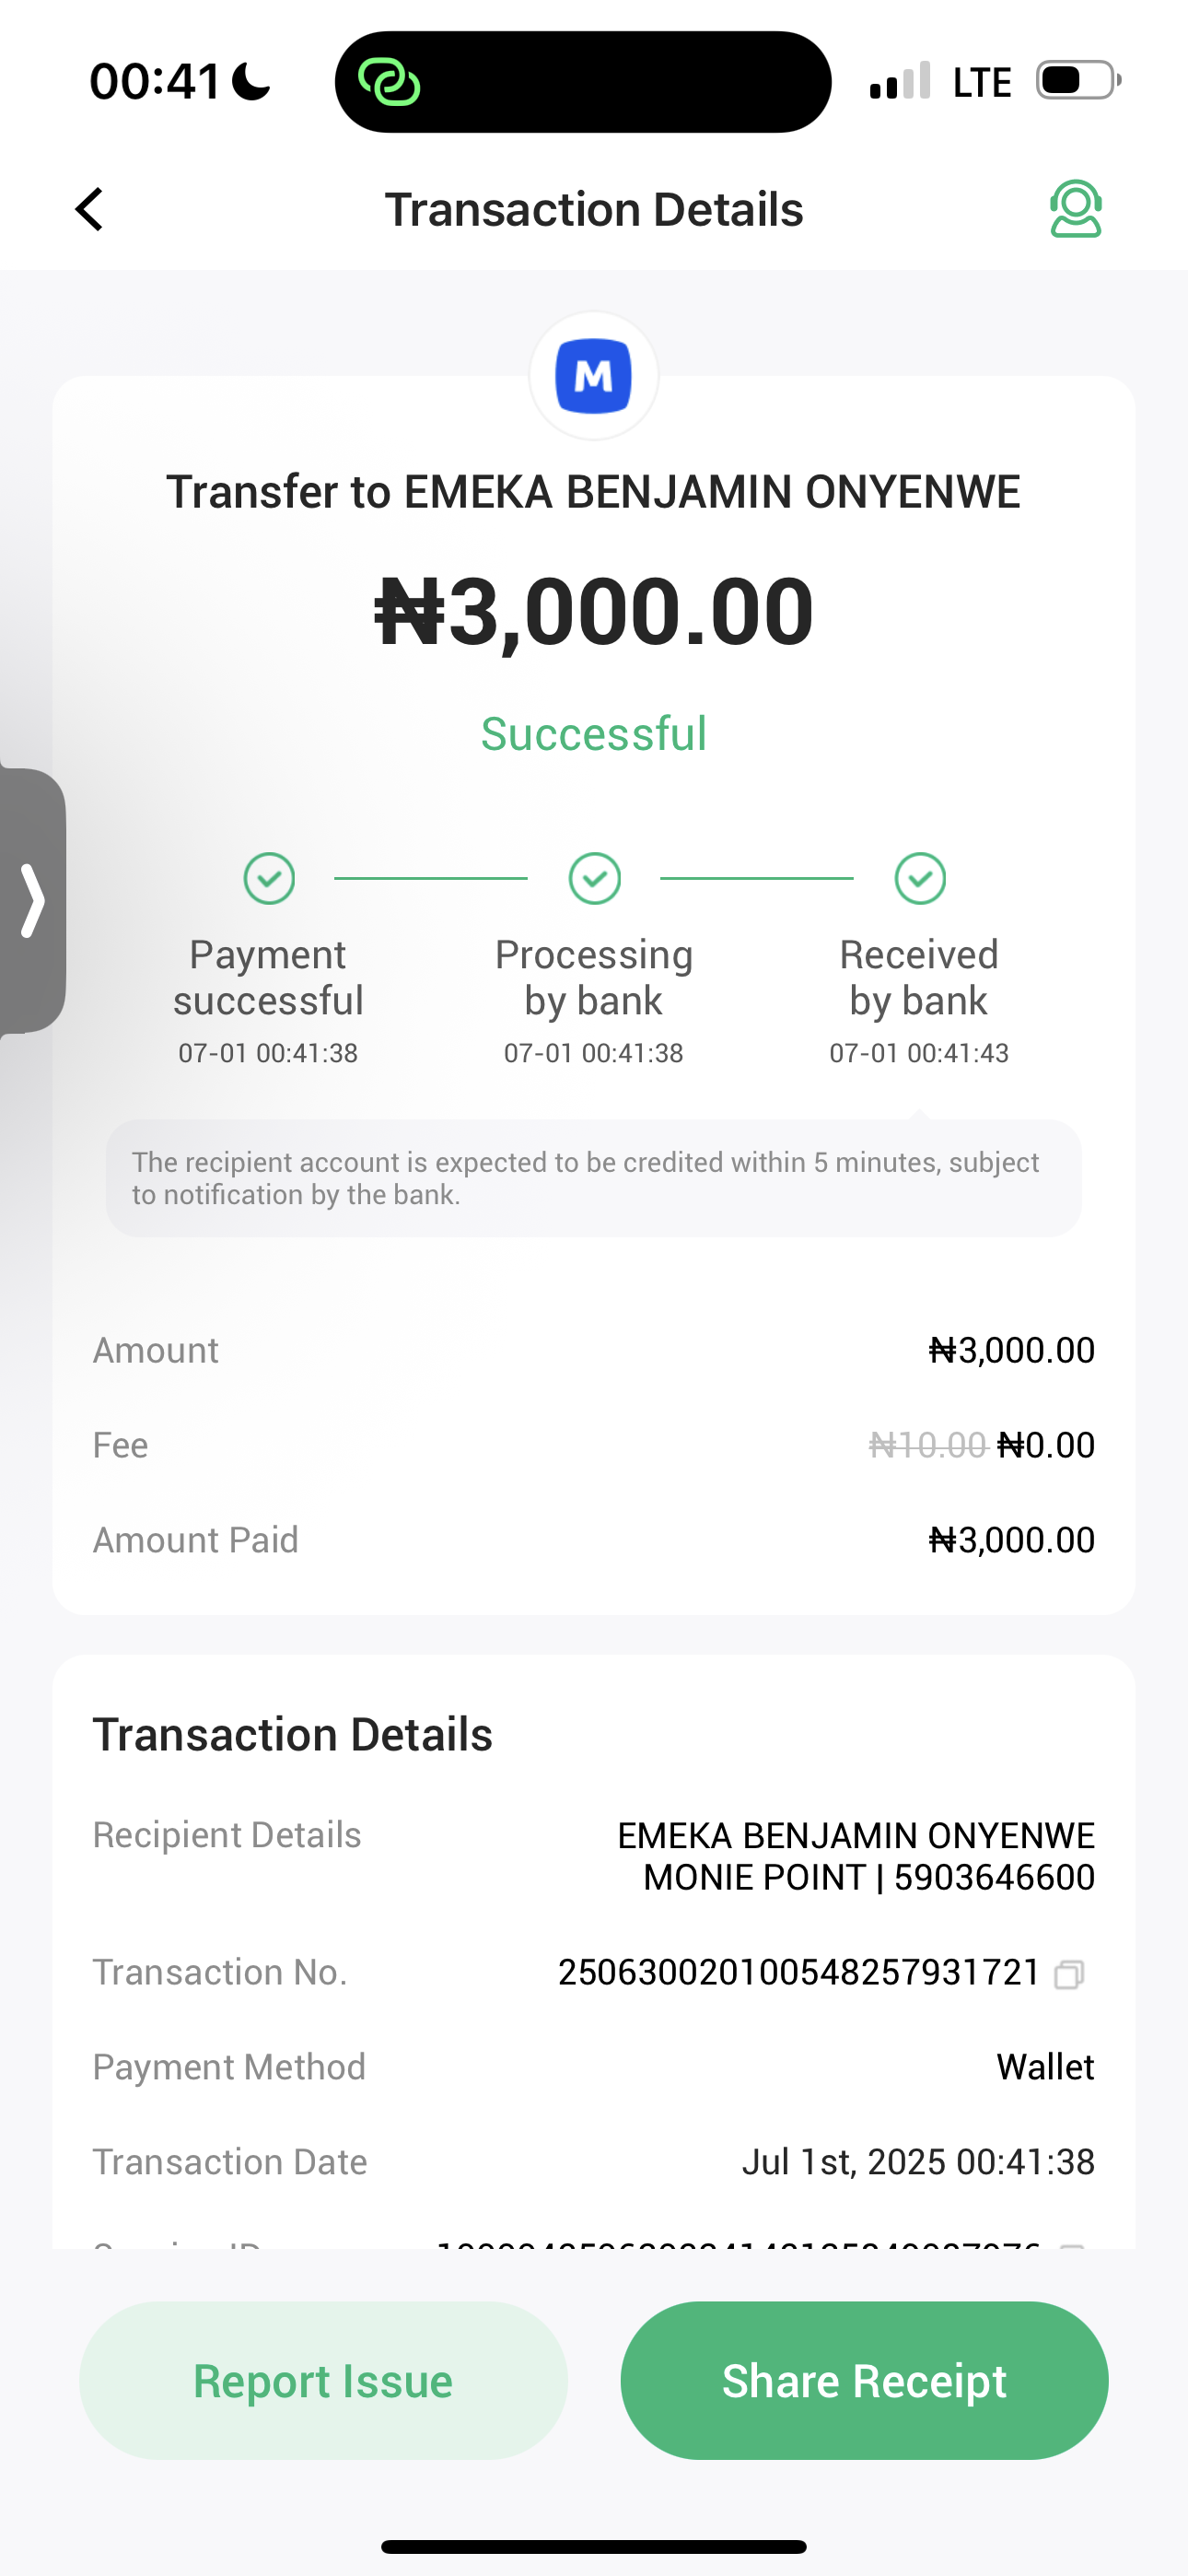Tap the home indicator bar
Screen dimensions: 1188x2576
tap(593, 2547)
